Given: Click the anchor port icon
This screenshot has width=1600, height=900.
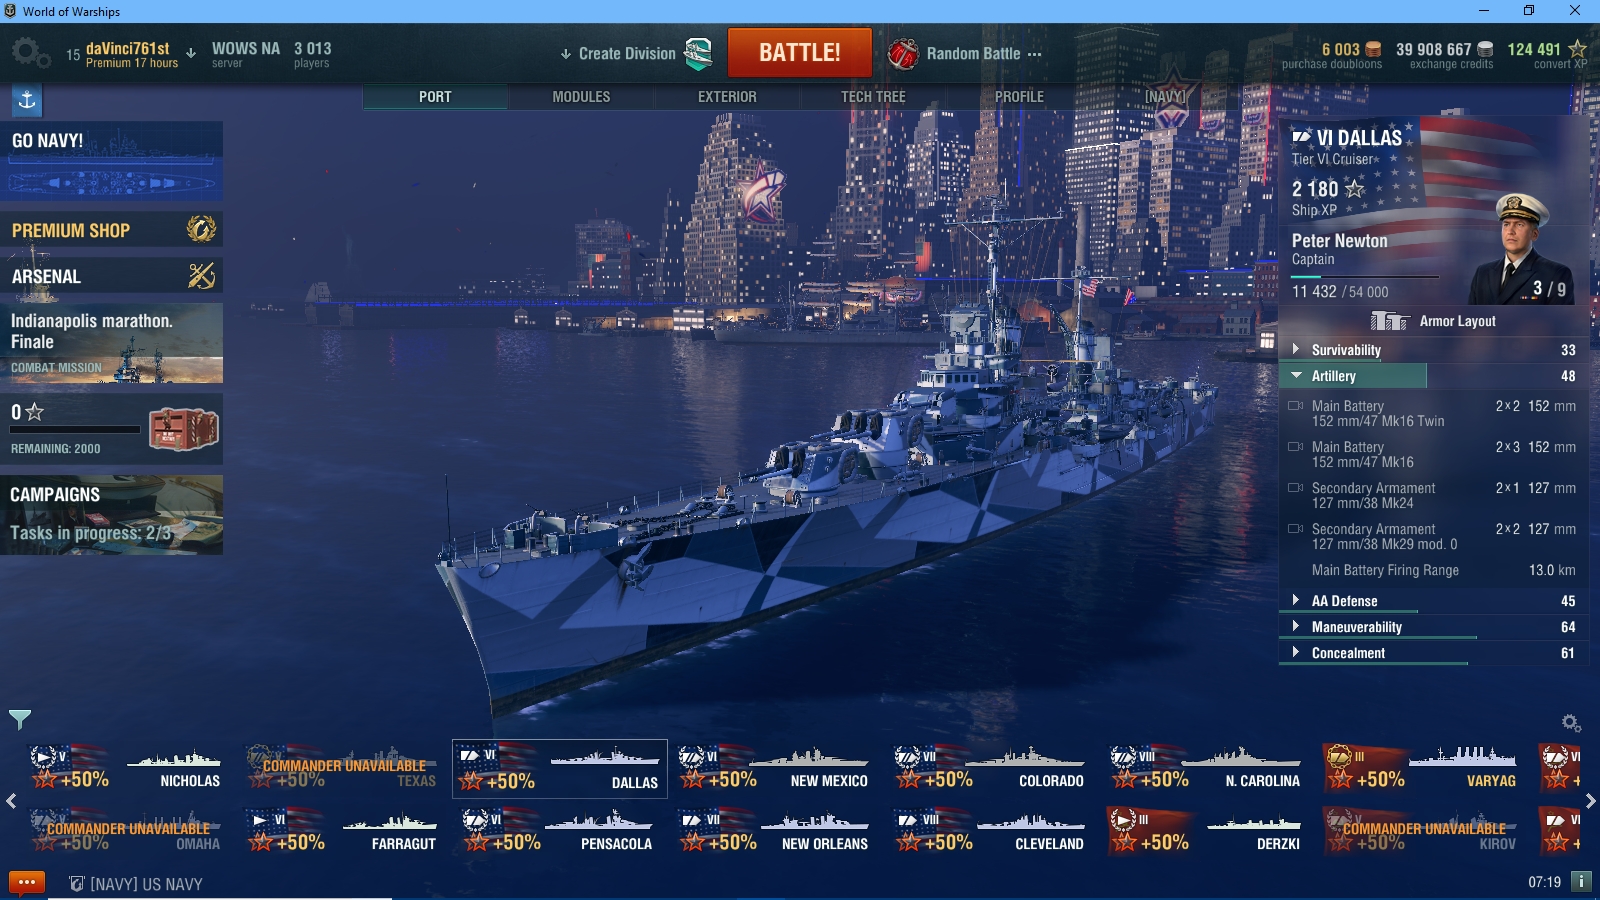Looking at the screenshot, I should [27, 100].
